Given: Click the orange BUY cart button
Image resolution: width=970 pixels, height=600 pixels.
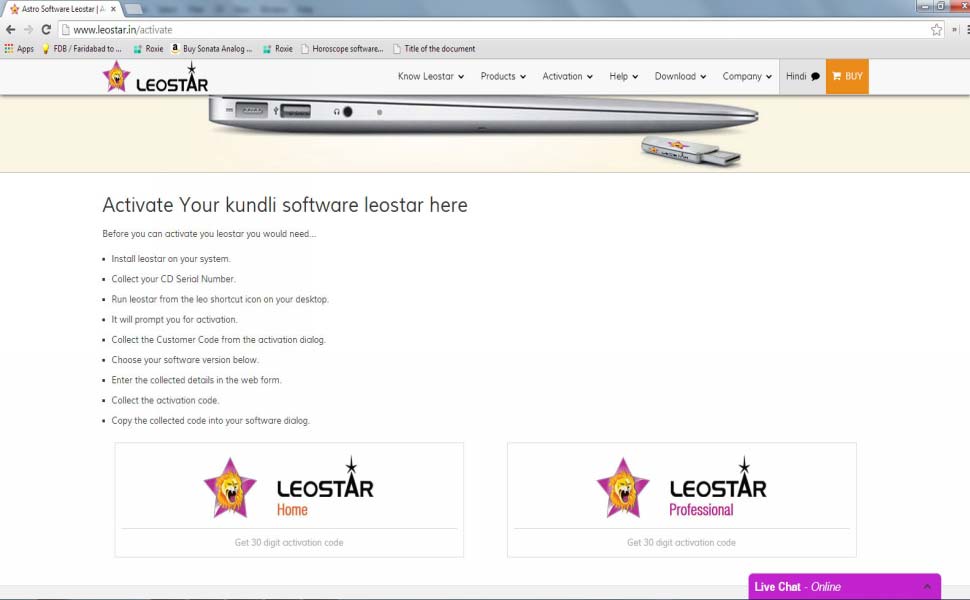Looking at the screenshot, I should 847,76.
